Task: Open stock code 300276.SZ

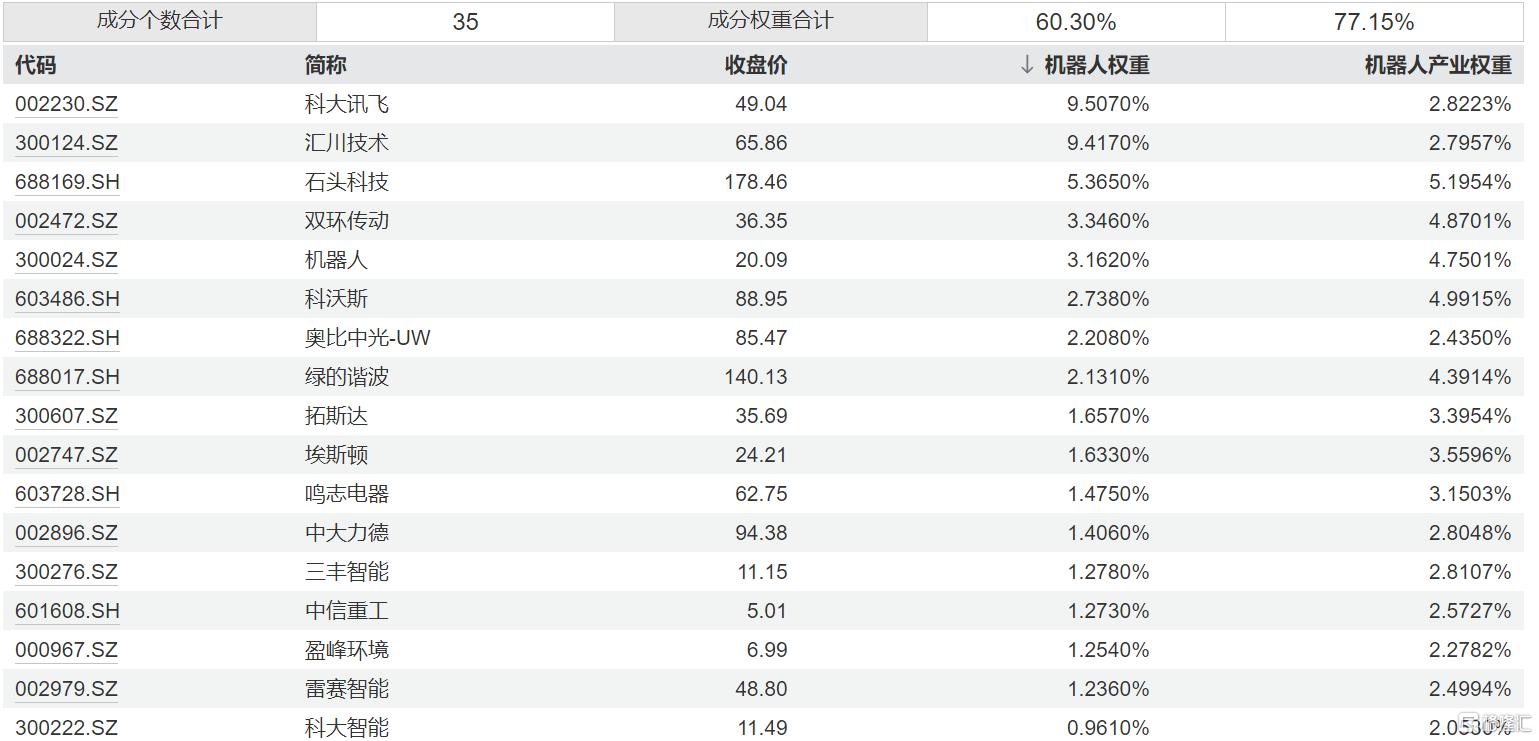Action: (66, 572)
